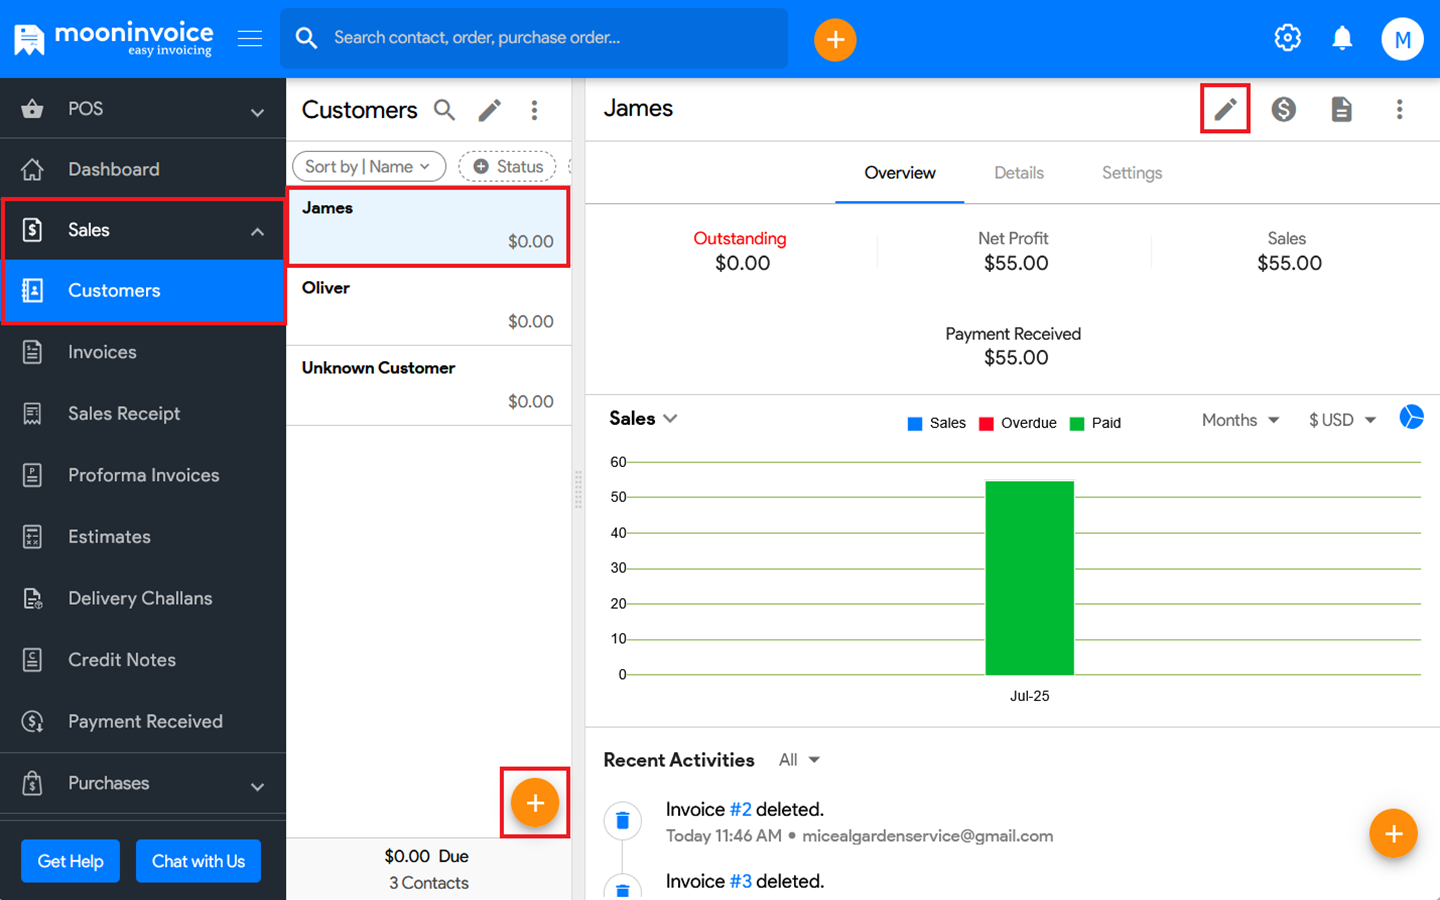Switch to the Settings tab
The width and height of the screenshot is (1440, 900).
pyautogui.click(x=1131, y=173)
